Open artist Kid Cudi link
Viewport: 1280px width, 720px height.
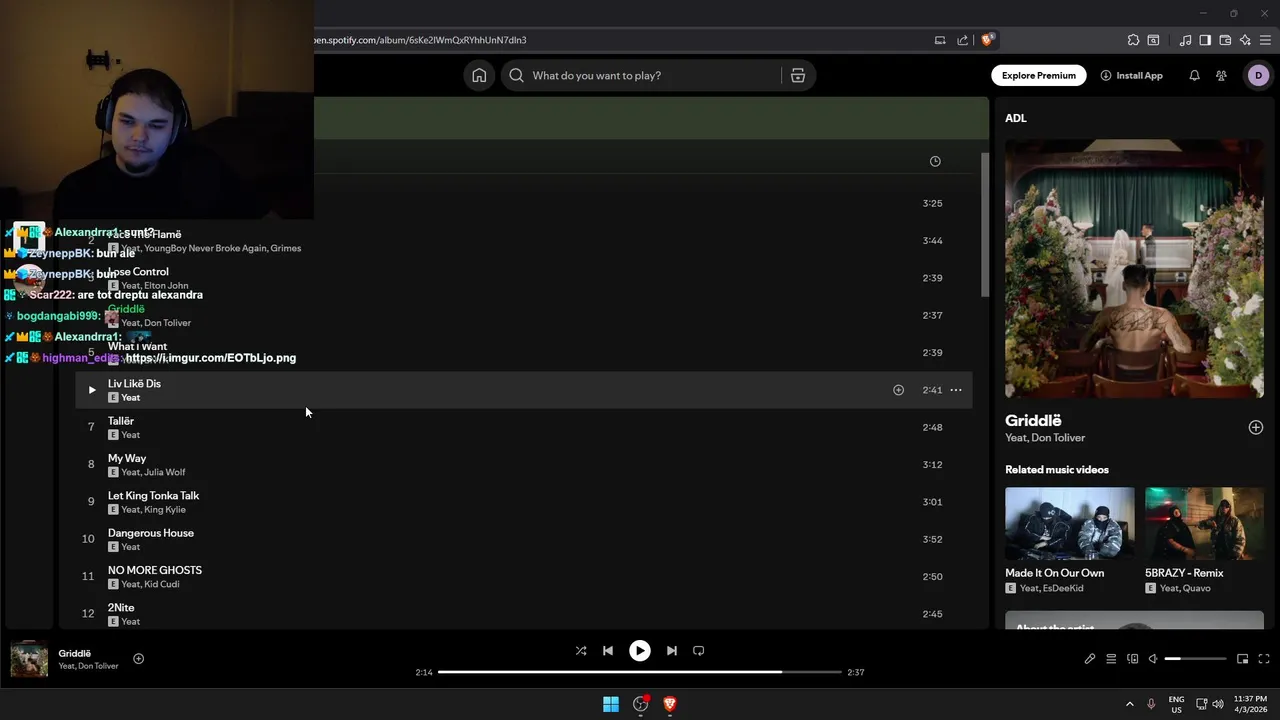click(162, 584)
